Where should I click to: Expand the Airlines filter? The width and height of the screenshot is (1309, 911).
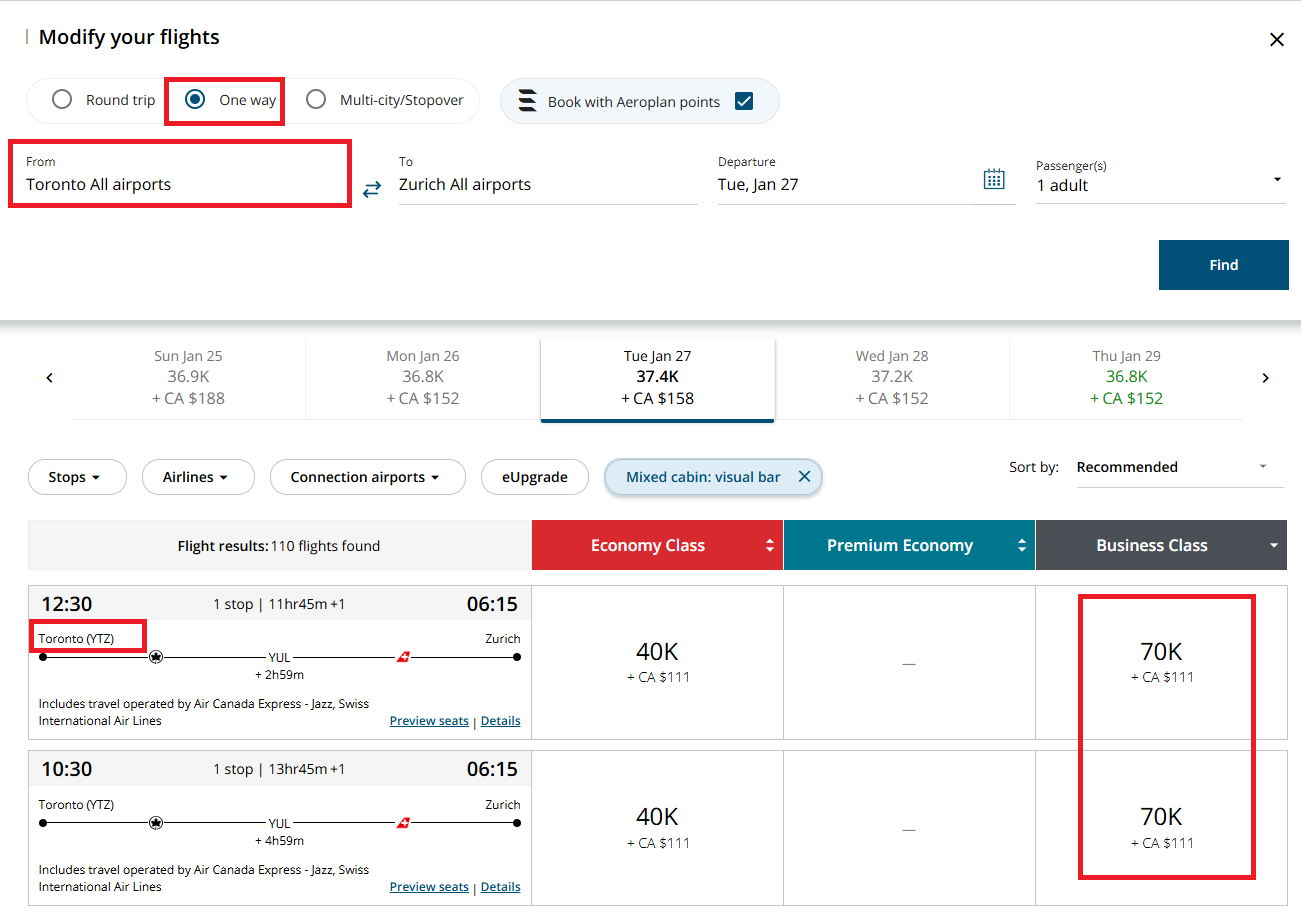tap(198, 477)
